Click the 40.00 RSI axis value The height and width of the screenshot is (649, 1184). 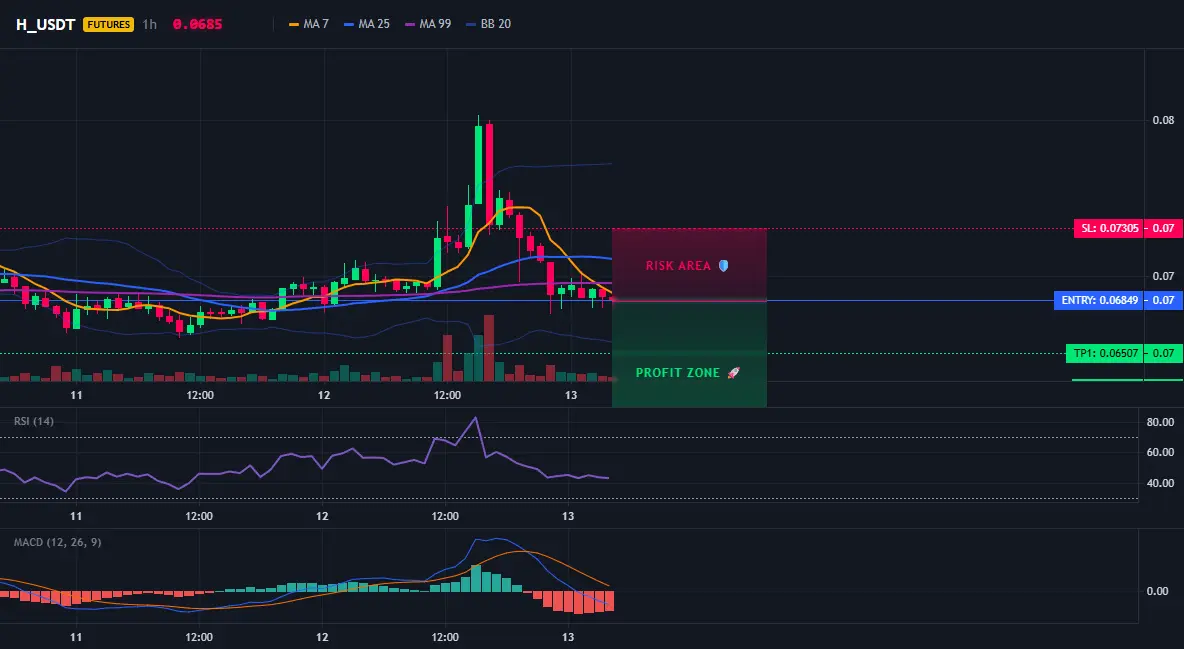click(x=1161, y=484)
